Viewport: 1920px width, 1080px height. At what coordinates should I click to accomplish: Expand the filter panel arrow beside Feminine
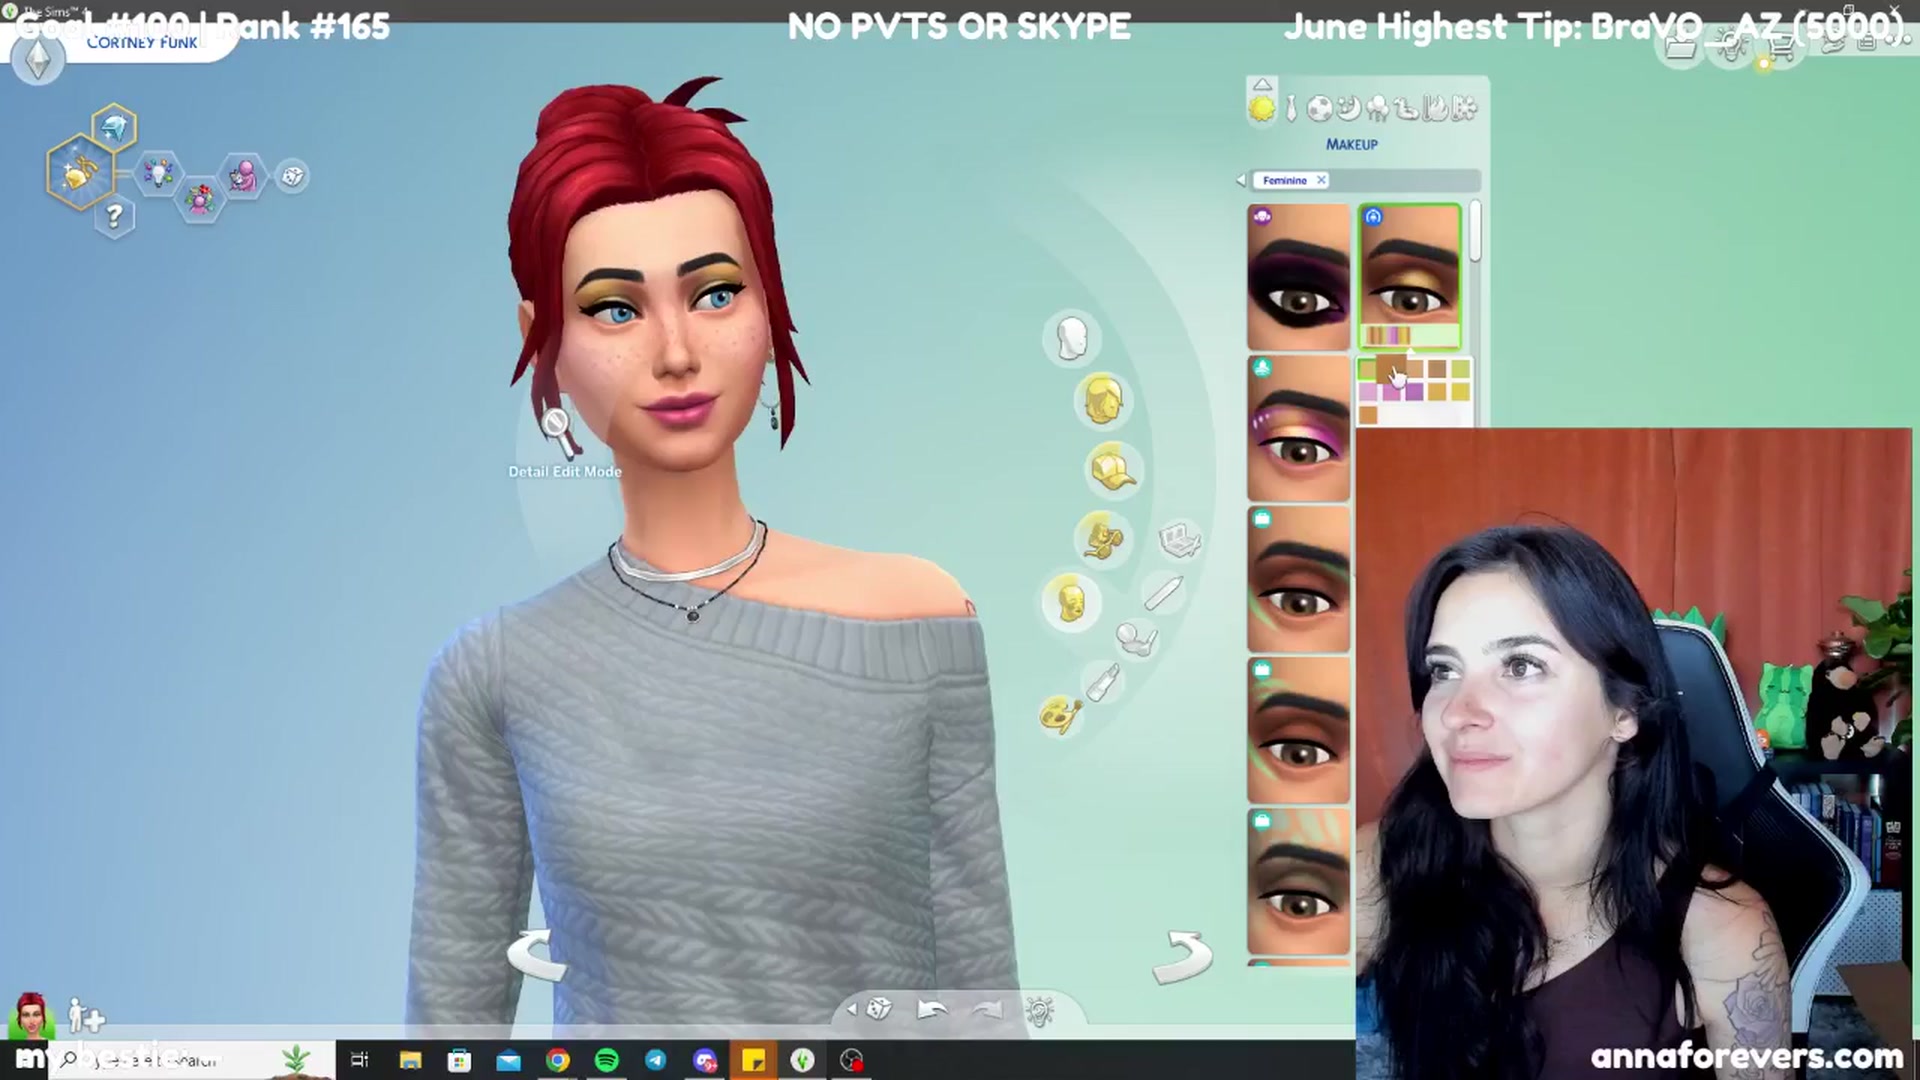click(x=1241, y=180)
